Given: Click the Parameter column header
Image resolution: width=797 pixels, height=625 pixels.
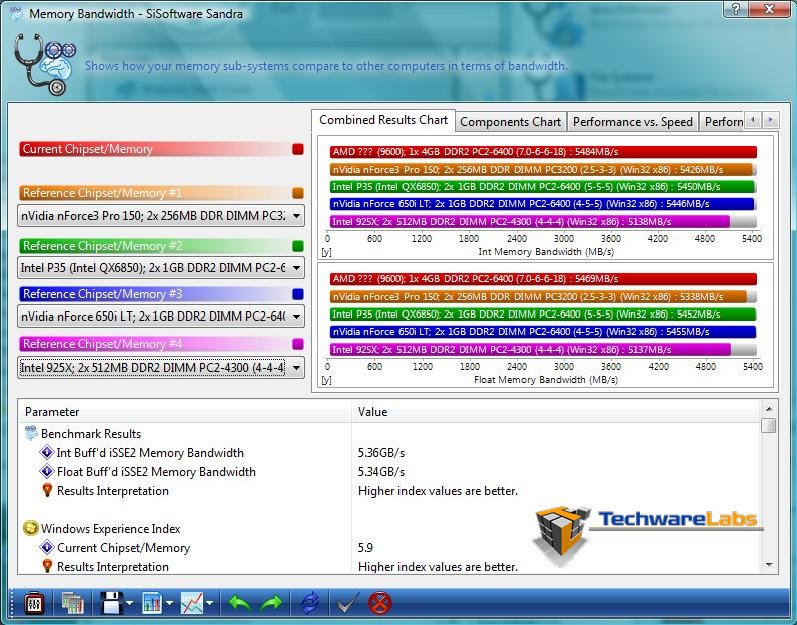Looking at the screenshot, I should [185, 412].
